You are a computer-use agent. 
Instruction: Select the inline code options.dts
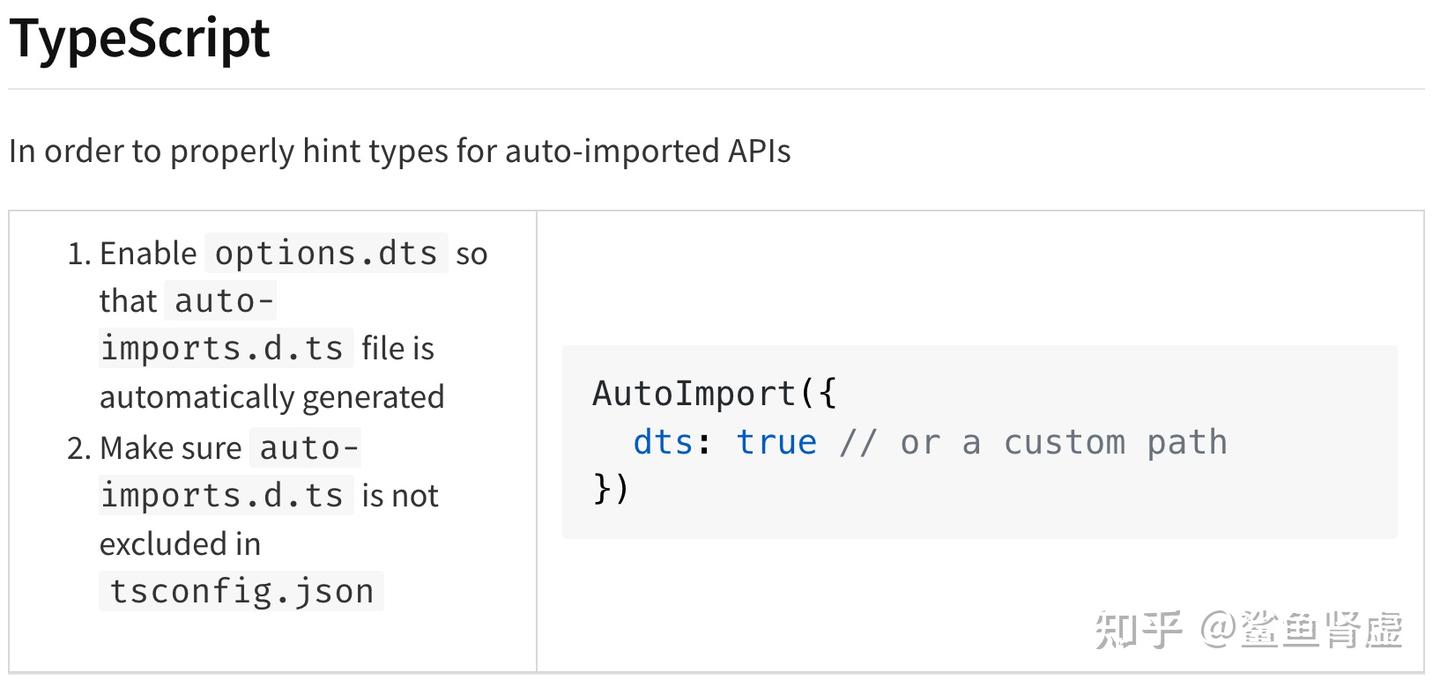tap(324, 252)
